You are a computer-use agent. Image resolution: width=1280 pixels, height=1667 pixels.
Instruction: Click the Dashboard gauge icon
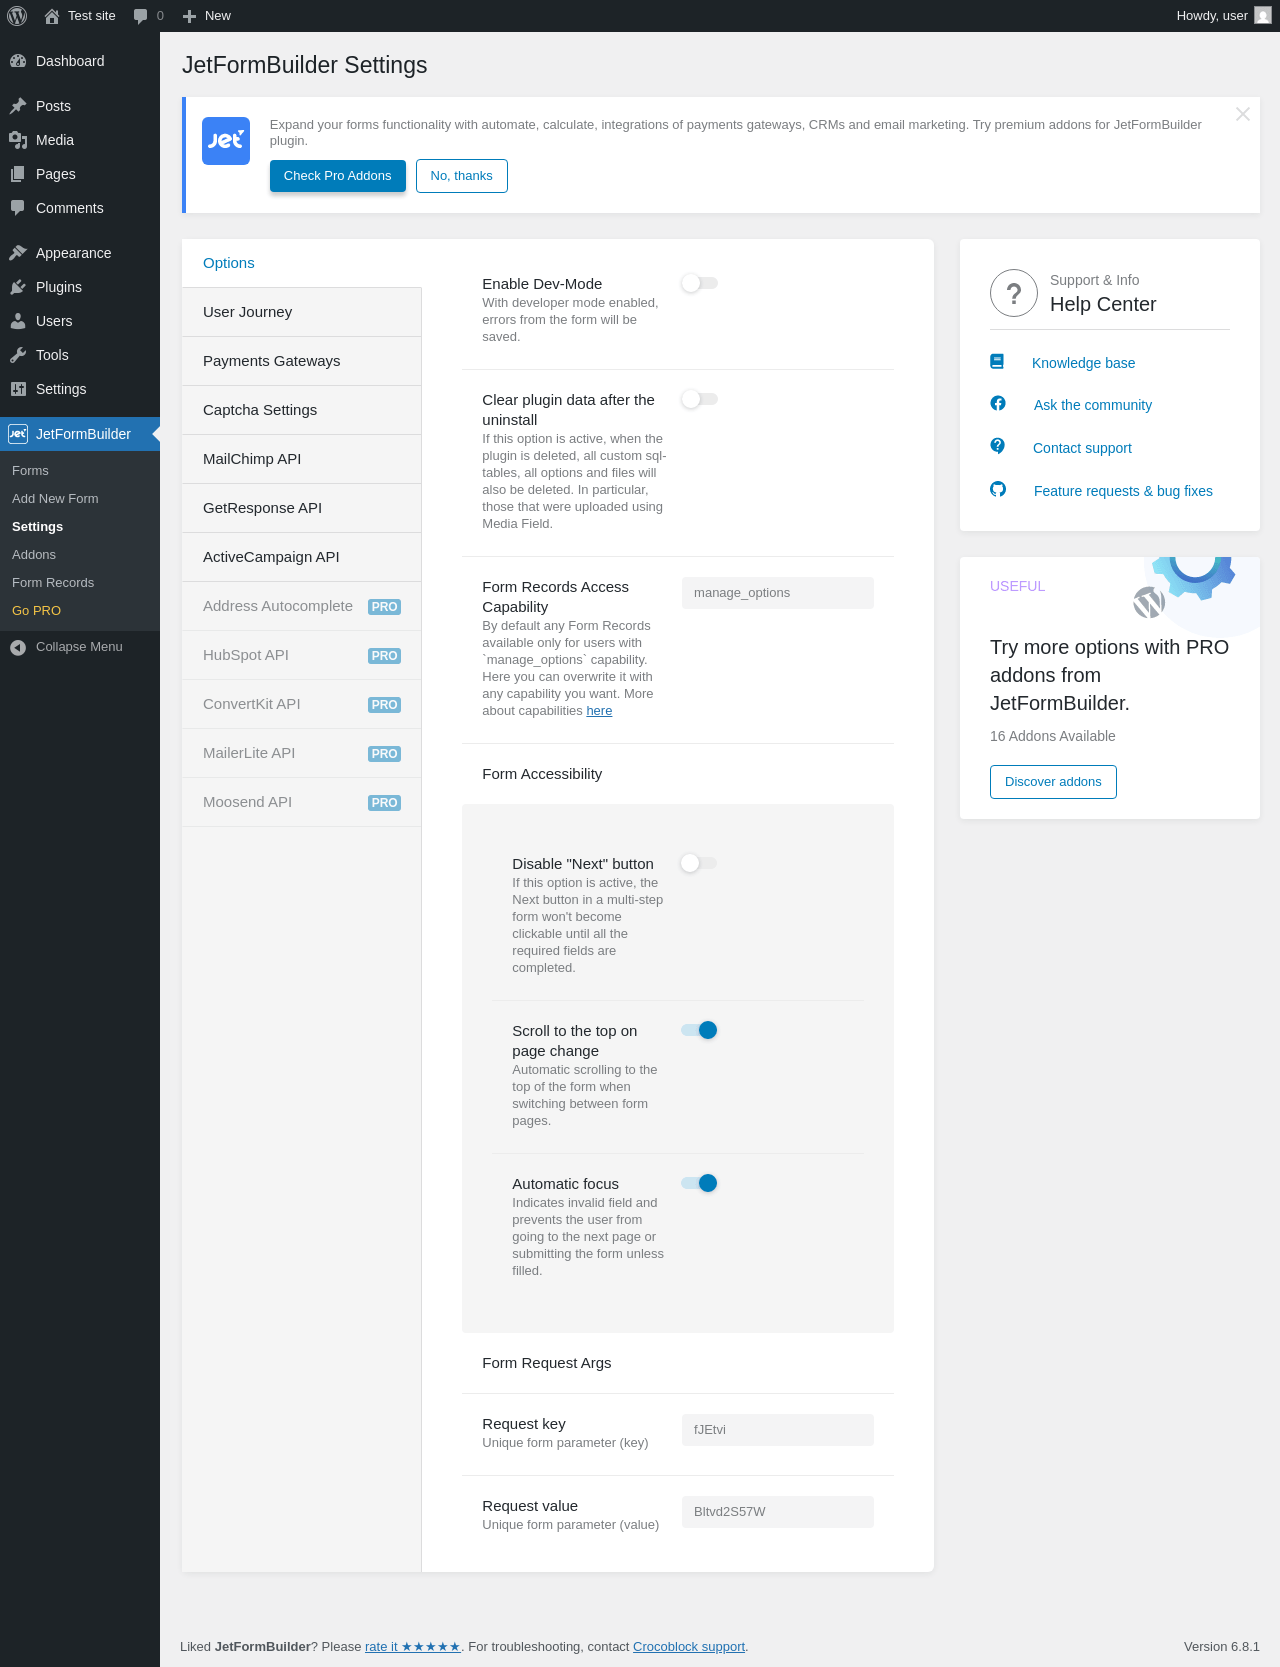(x=18, y=61)
